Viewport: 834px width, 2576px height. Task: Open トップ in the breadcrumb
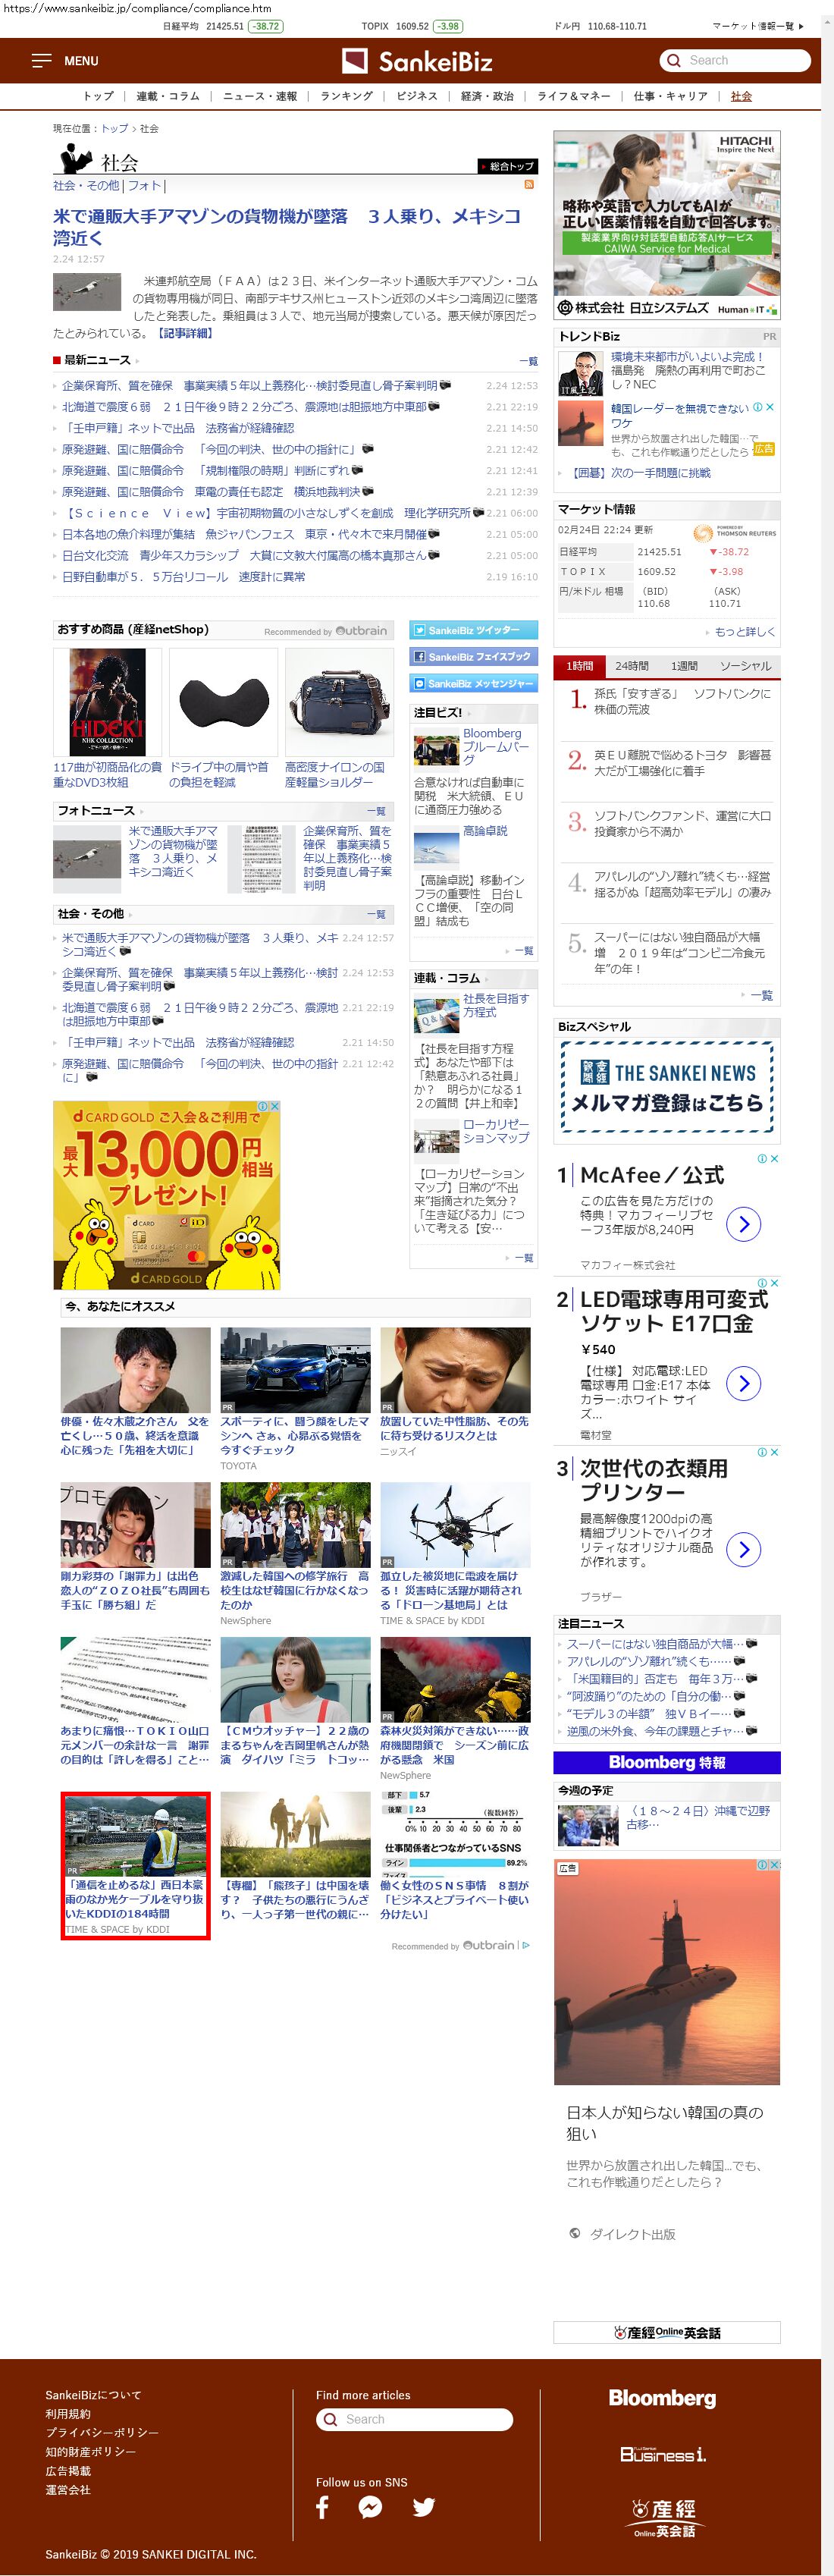tap(114, 129)
